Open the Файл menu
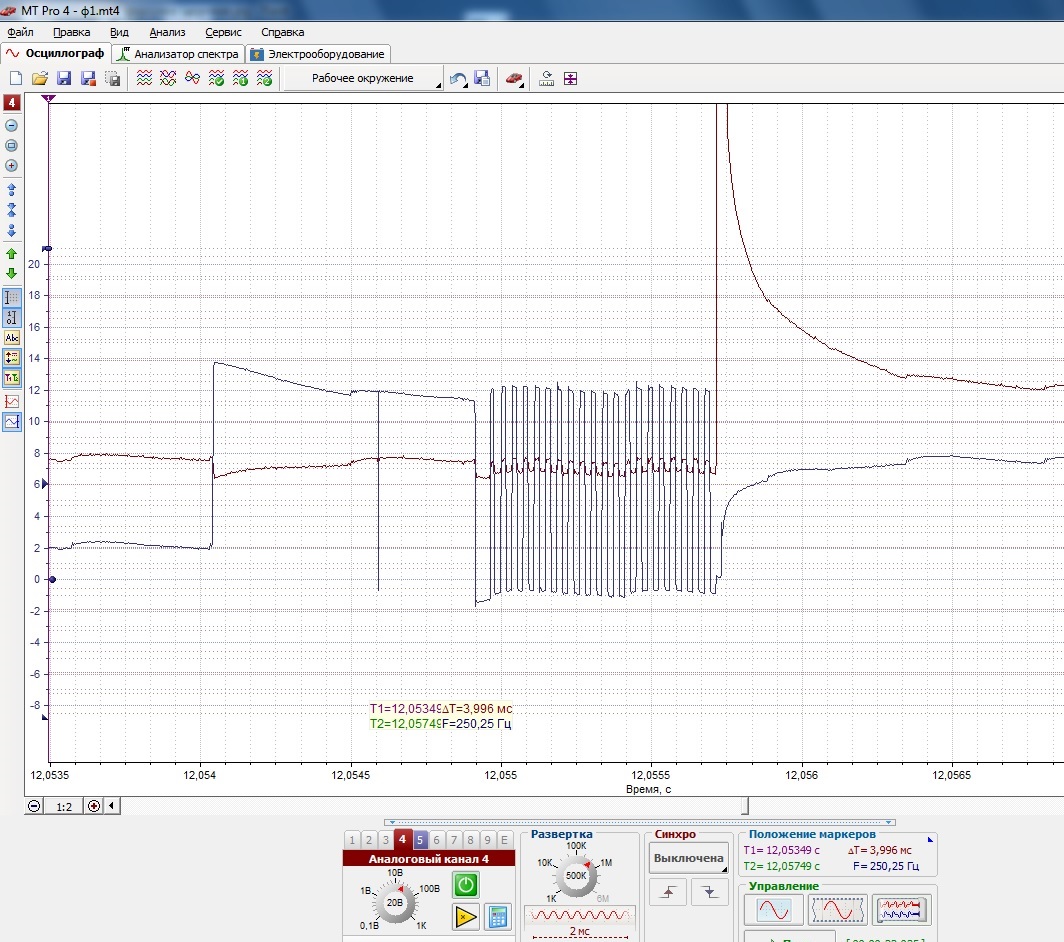The image size is (1064, 942). point(20,32)
